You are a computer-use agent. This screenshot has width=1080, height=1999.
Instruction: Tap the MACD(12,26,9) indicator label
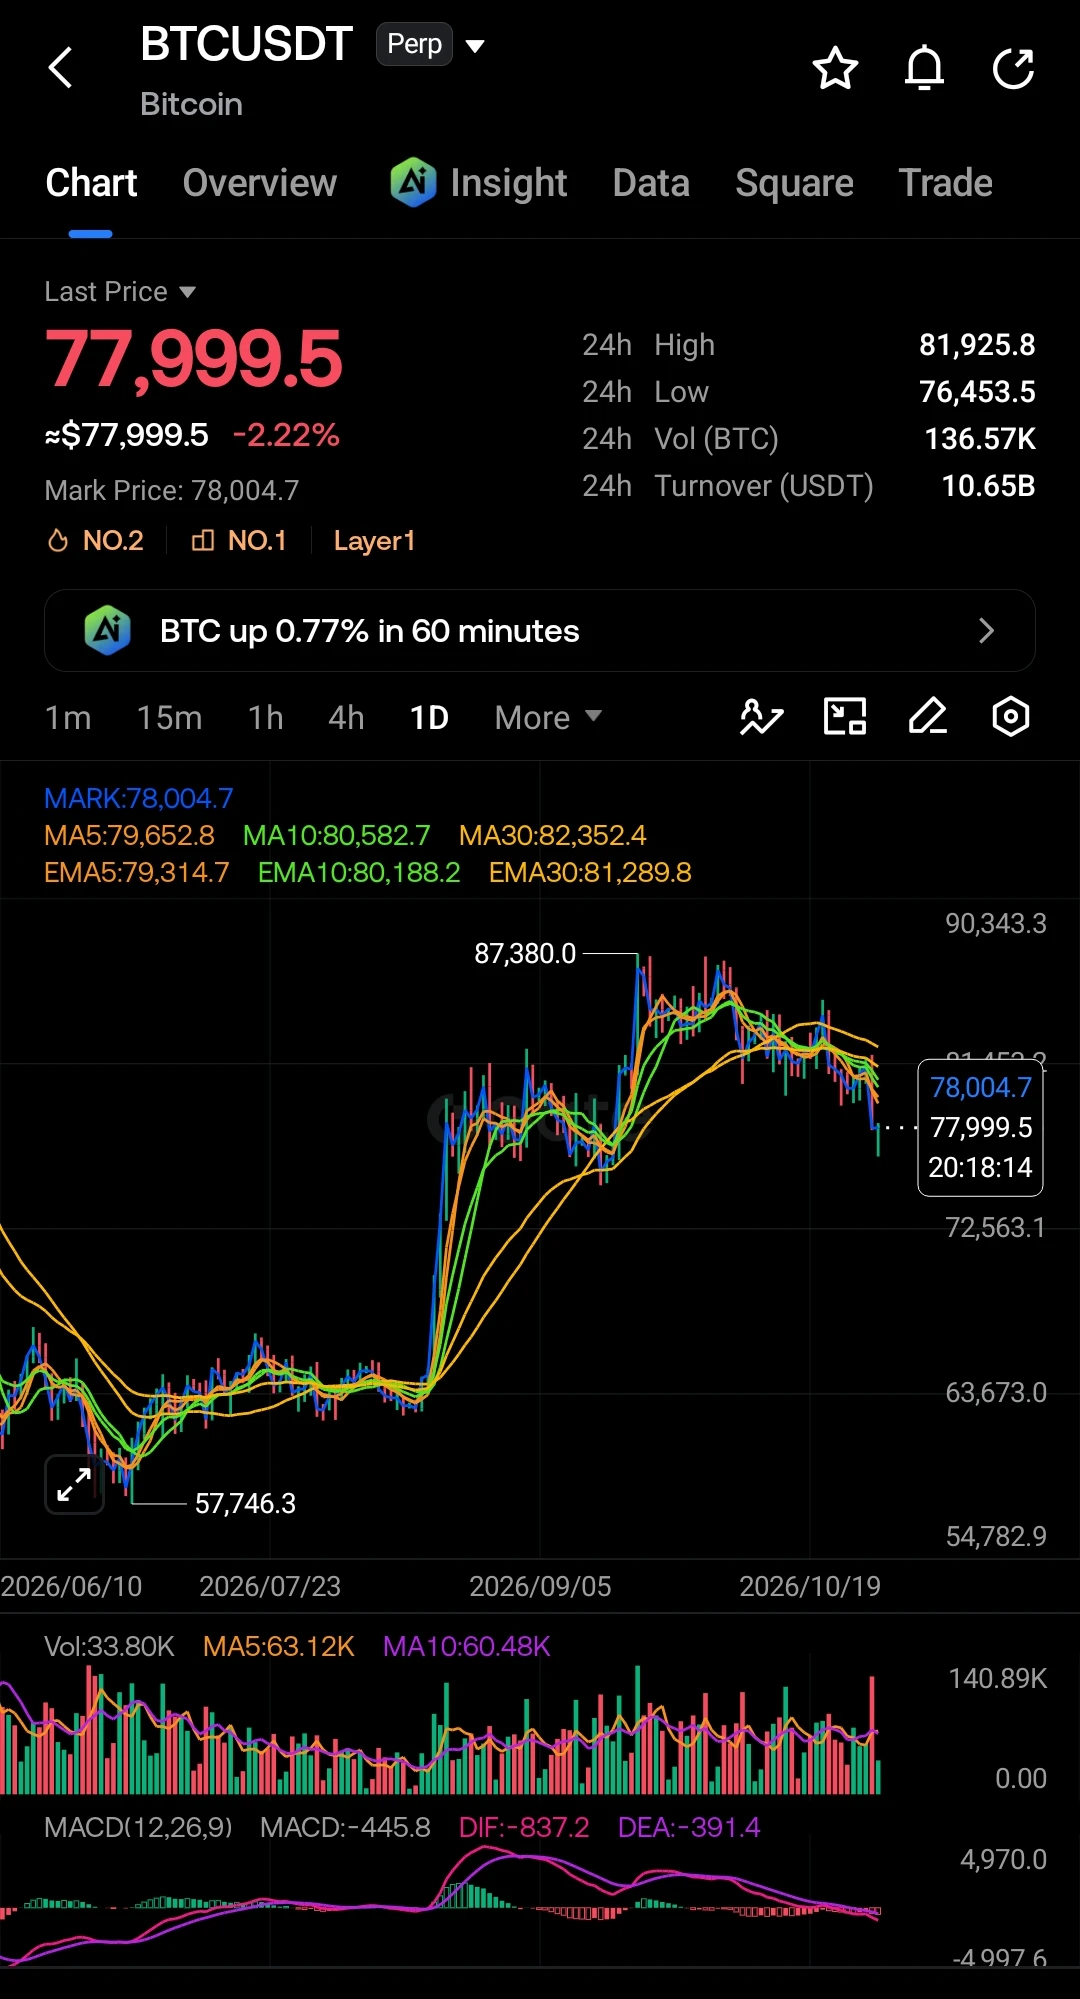[138, 1827]
